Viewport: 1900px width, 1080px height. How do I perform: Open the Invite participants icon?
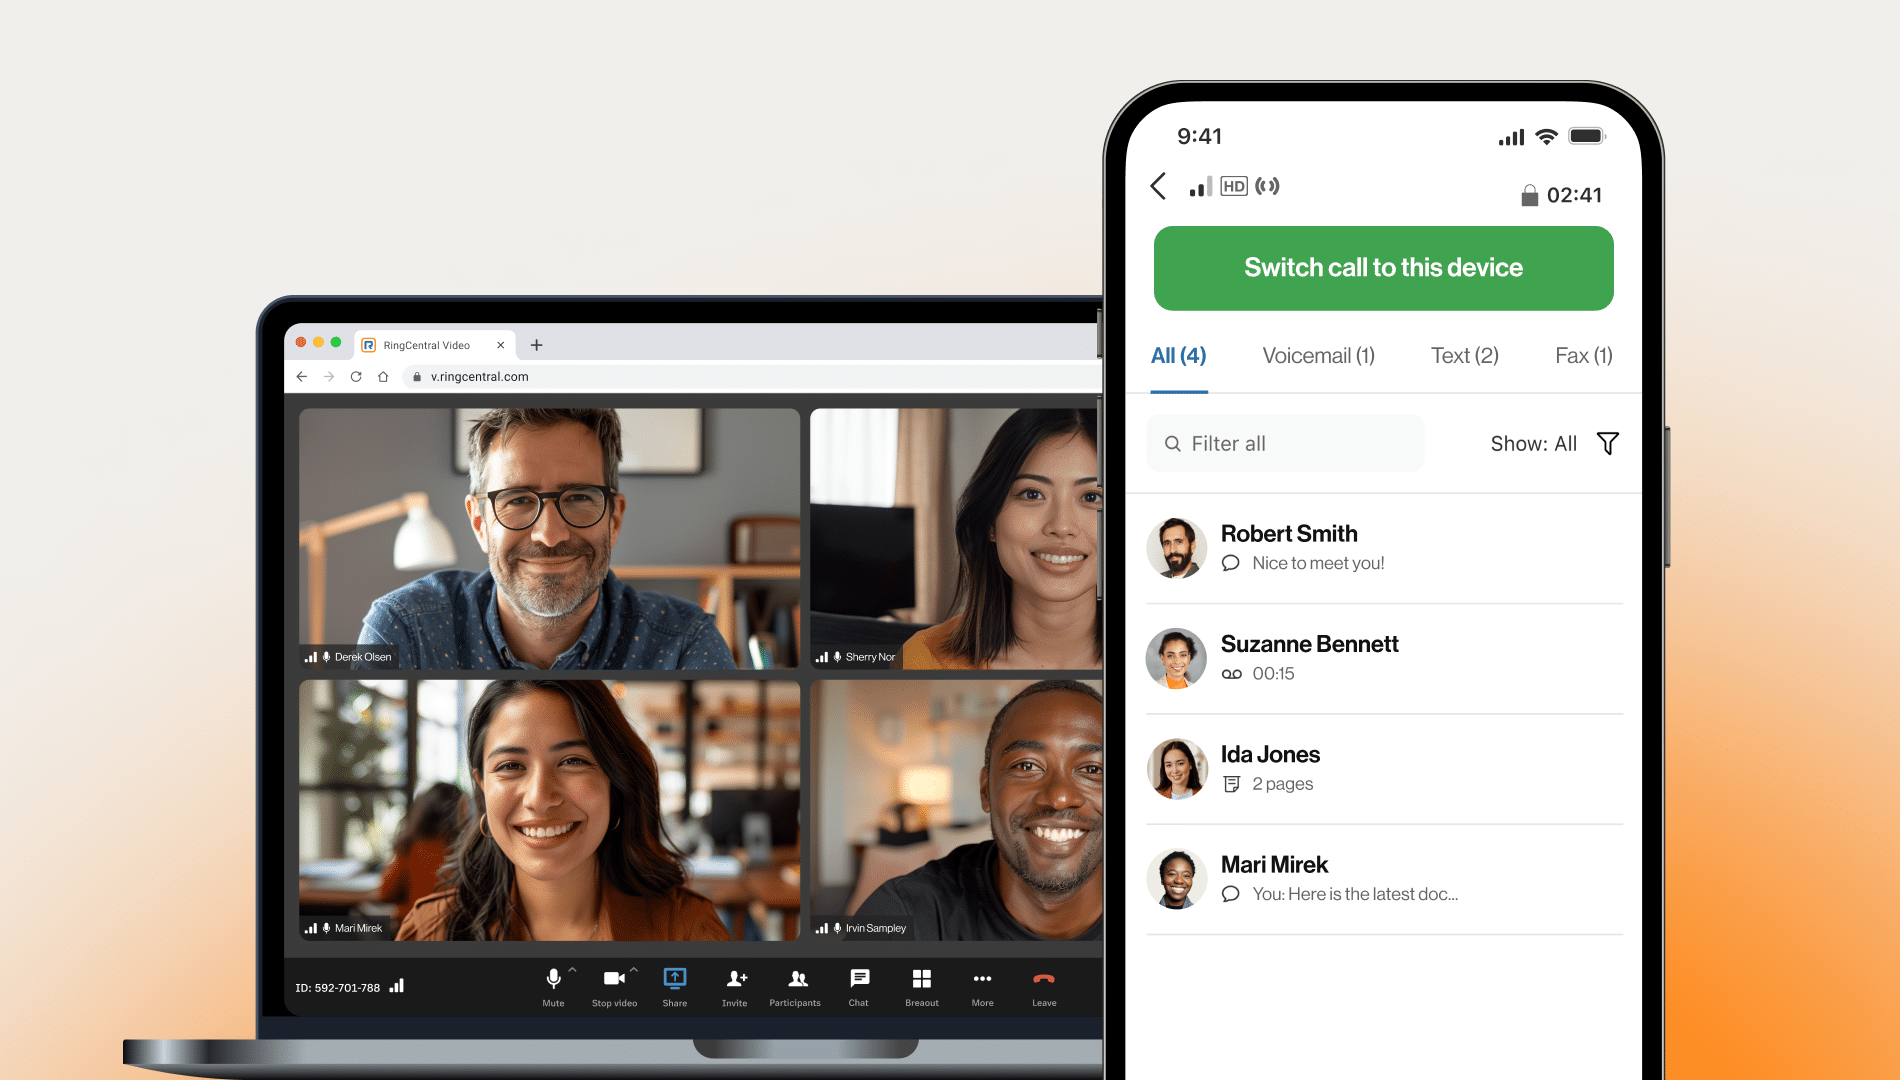point(736,979)
